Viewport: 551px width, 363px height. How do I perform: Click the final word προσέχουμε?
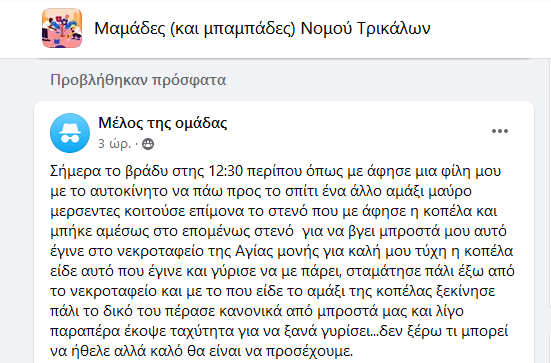309,351
